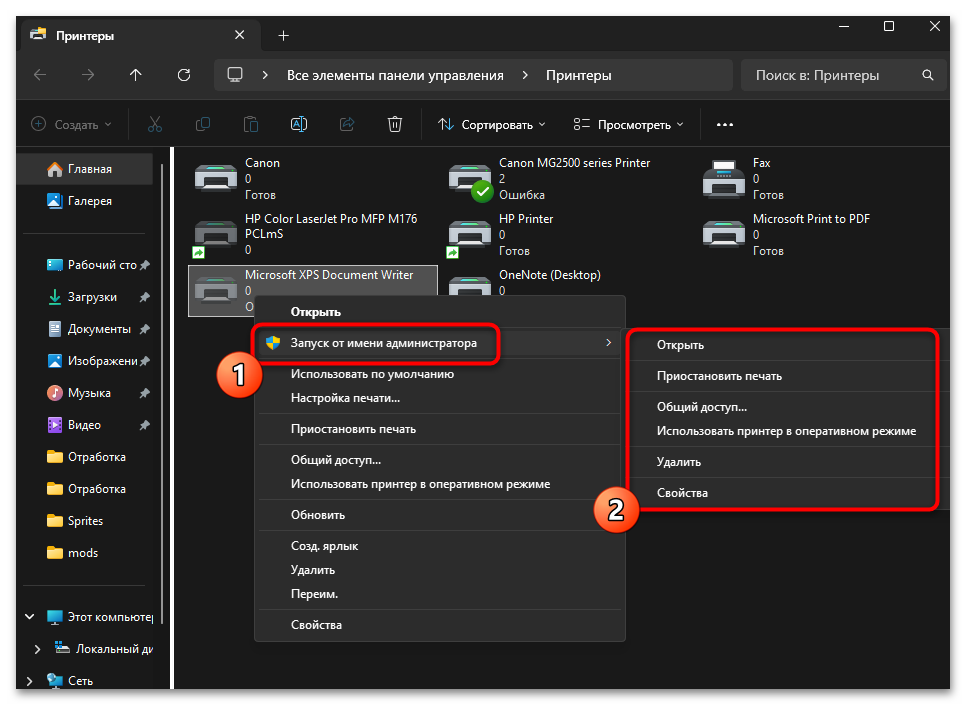Click Все элементы панели управления breadcrumb
This screenshot has width=966, height=705.
click(x=395, y=75)
